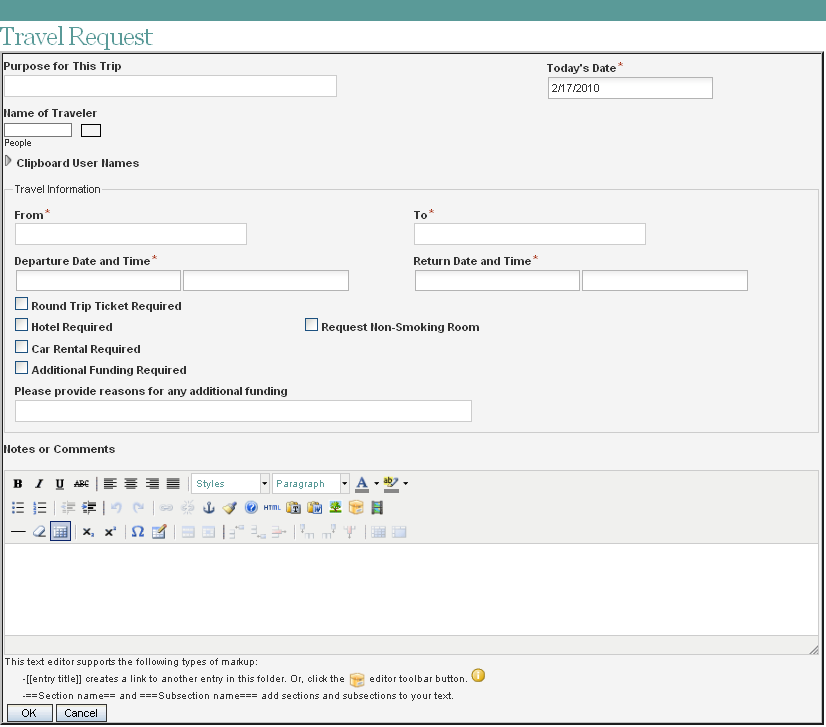Insert media with the filmstrip icon

point(377,508)
